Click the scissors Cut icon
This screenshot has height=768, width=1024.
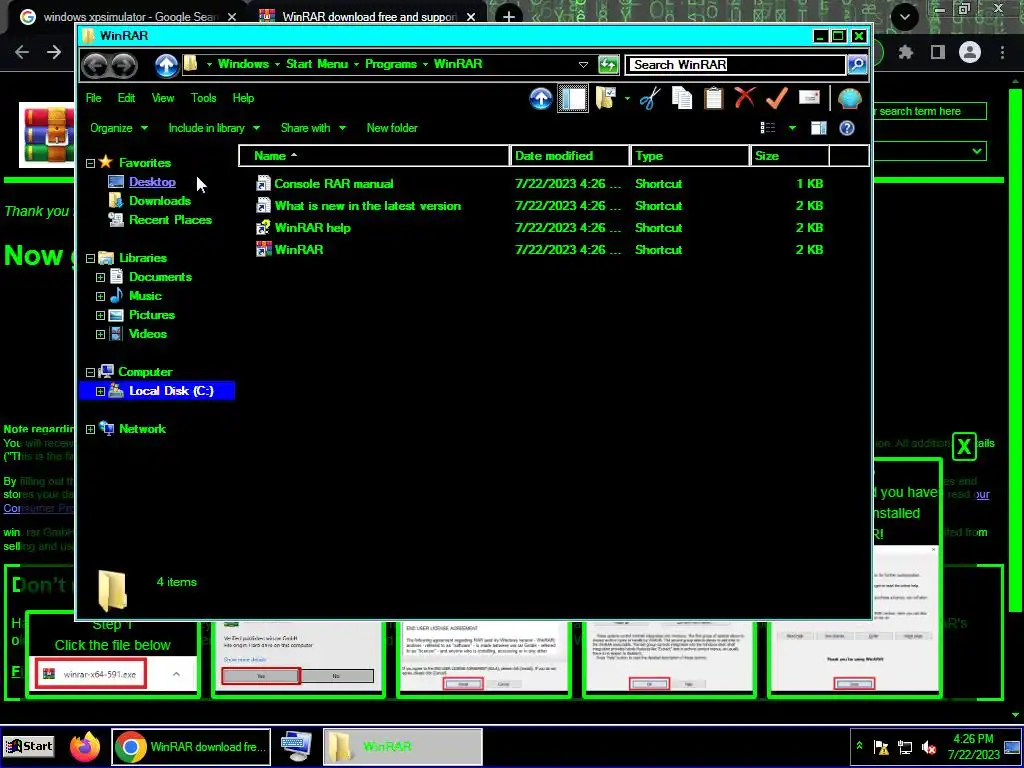[x=650, y=99]
